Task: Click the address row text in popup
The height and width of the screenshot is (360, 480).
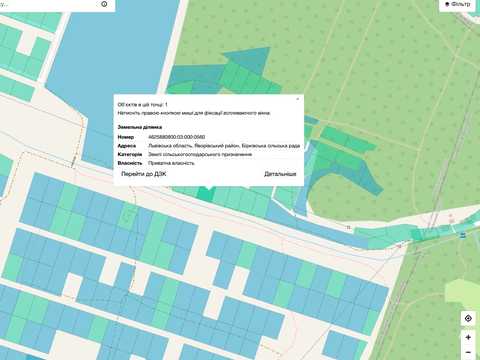Action: [x=224, y=146]
